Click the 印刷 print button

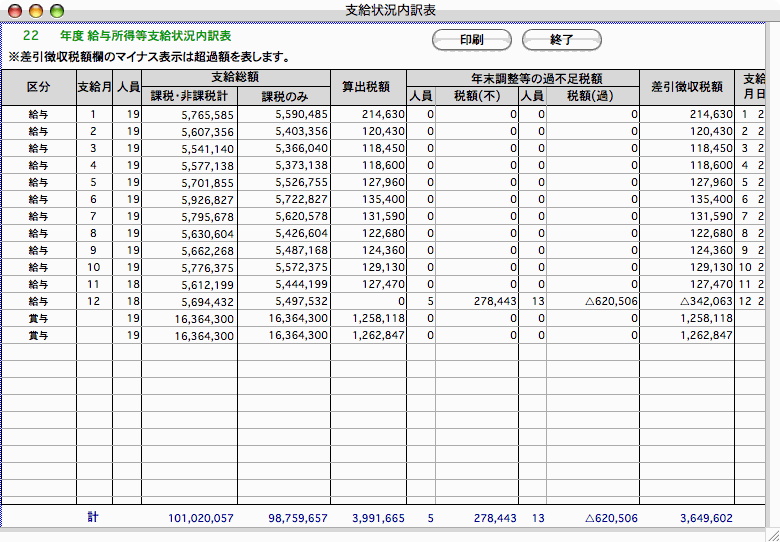click(472, 40)
